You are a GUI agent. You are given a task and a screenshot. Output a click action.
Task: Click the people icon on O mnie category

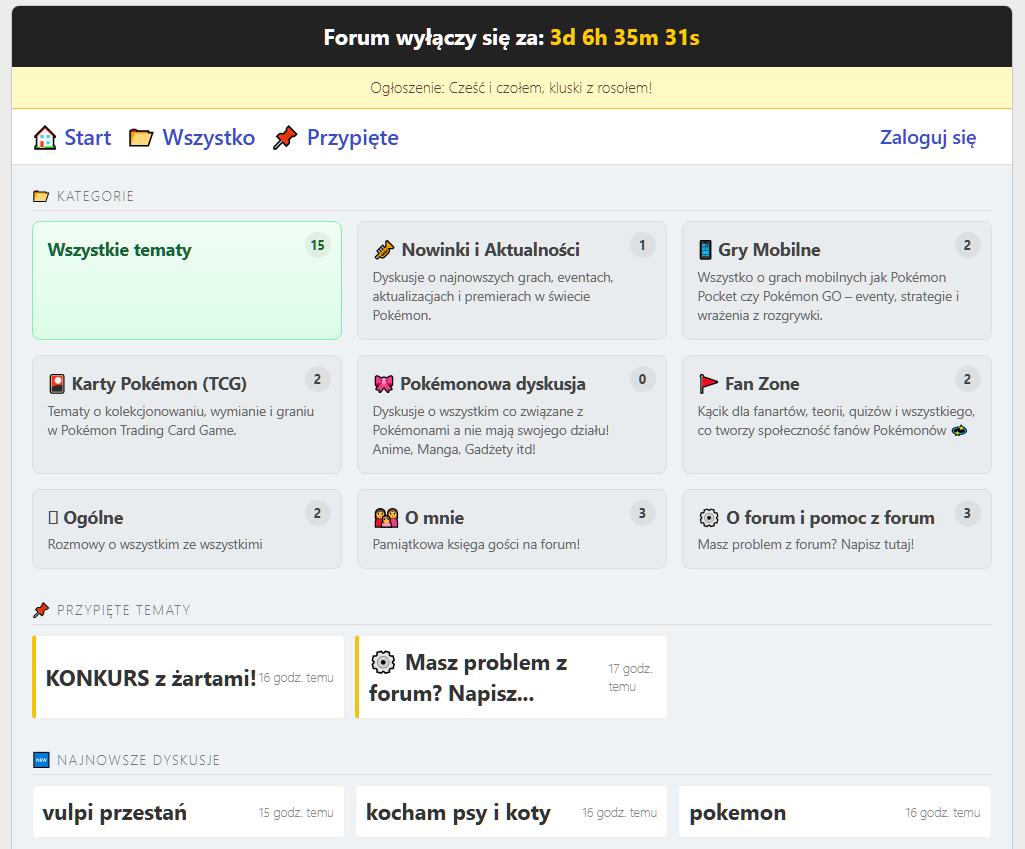[x=385, y=516]
